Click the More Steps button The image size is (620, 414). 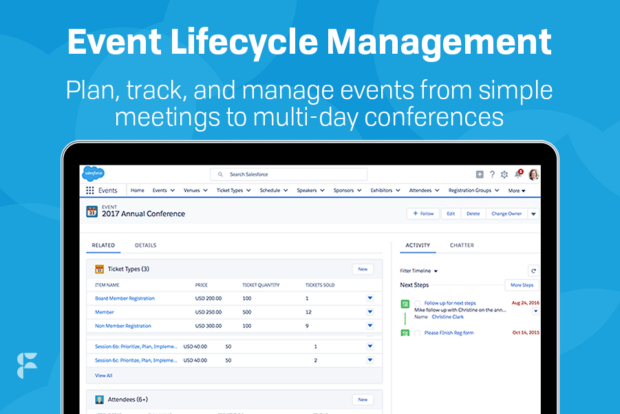pos(522,285)
